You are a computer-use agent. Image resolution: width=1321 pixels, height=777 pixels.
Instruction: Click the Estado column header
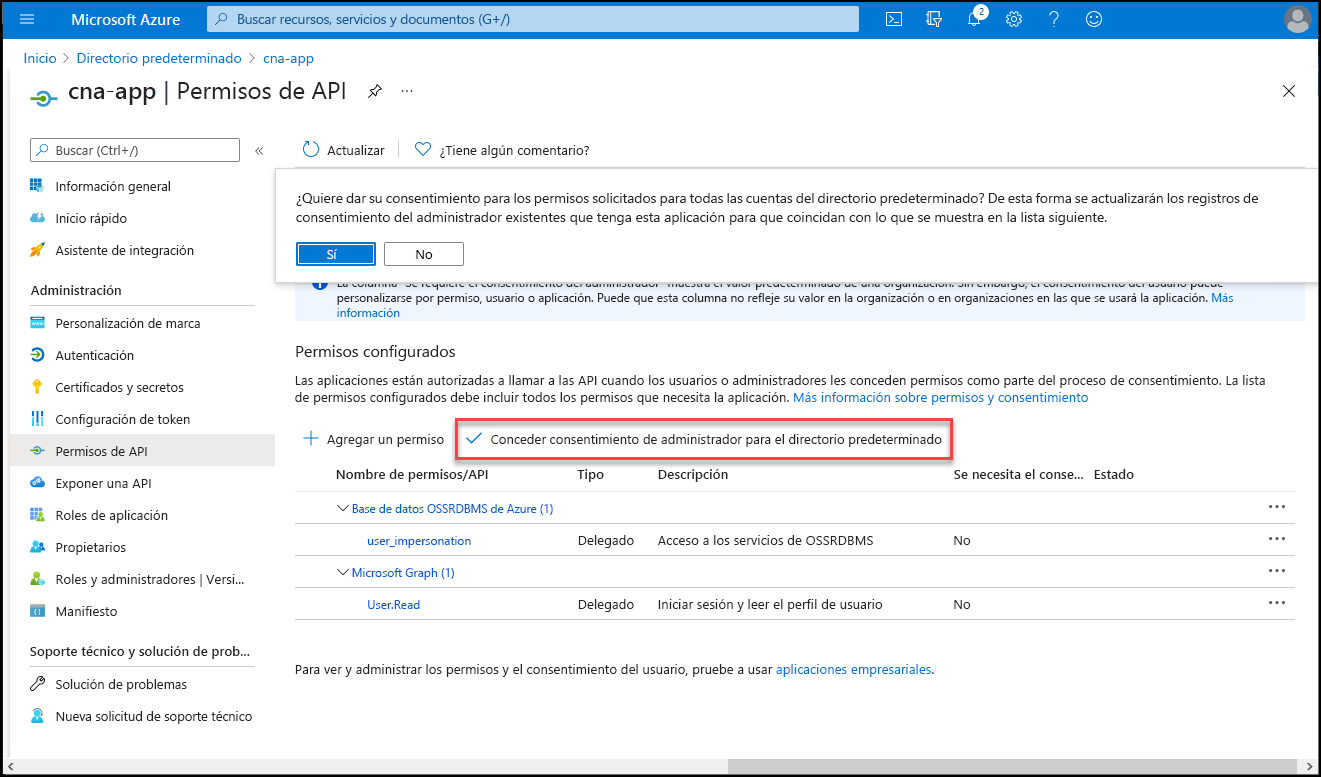1114,474
